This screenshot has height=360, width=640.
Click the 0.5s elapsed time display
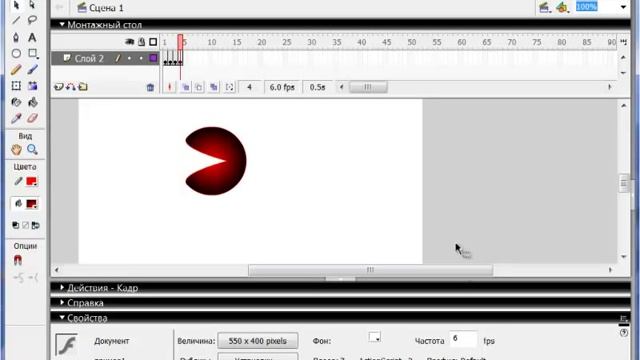(x=317, y=87)
